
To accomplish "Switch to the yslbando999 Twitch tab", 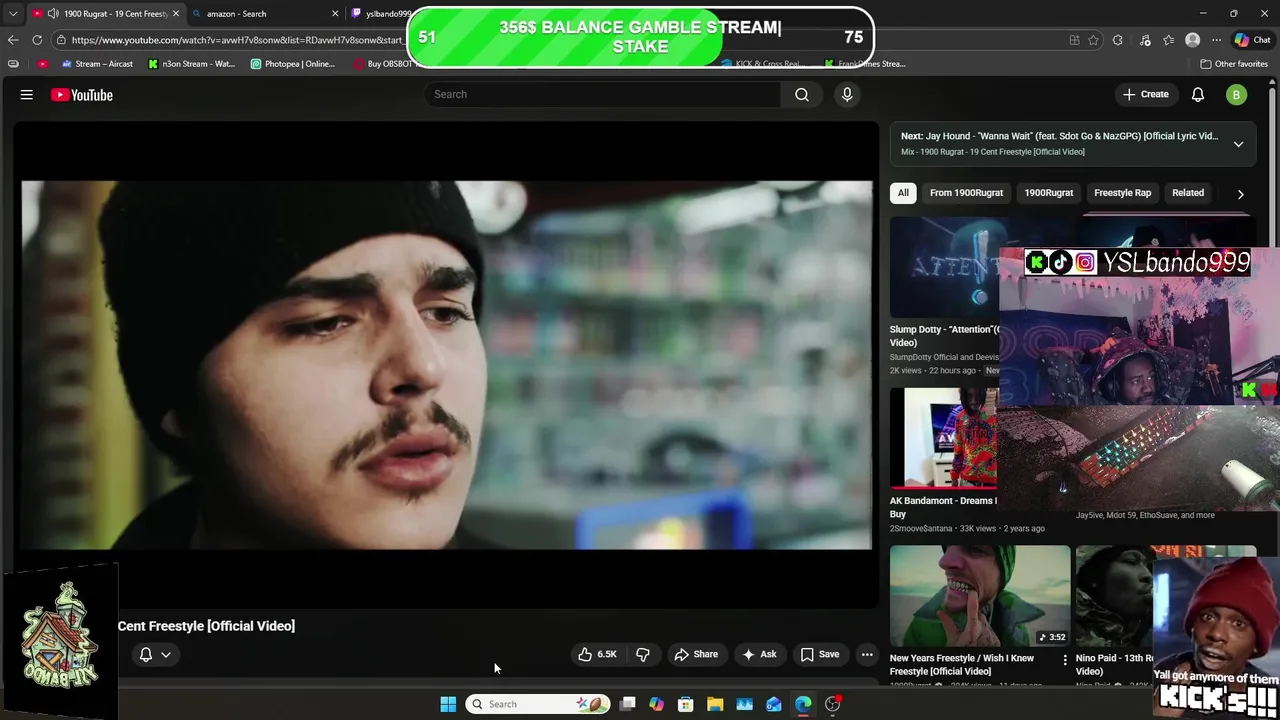I will click(380, 14).
